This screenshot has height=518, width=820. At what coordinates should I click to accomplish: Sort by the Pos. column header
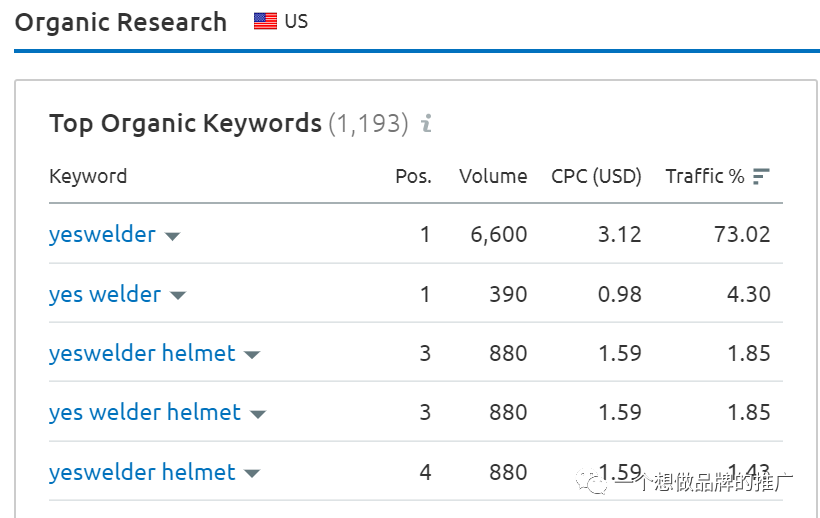(x=413, y=176)
